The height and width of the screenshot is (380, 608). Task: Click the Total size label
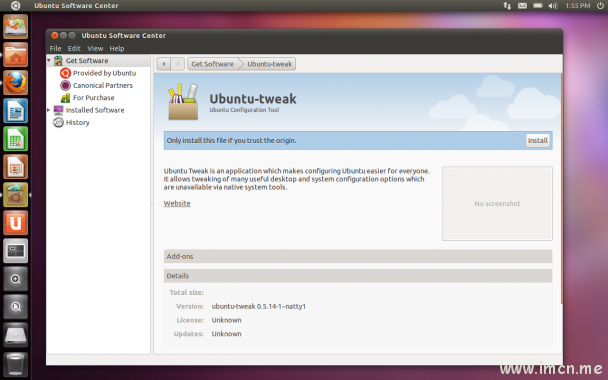tap(187, 292)
